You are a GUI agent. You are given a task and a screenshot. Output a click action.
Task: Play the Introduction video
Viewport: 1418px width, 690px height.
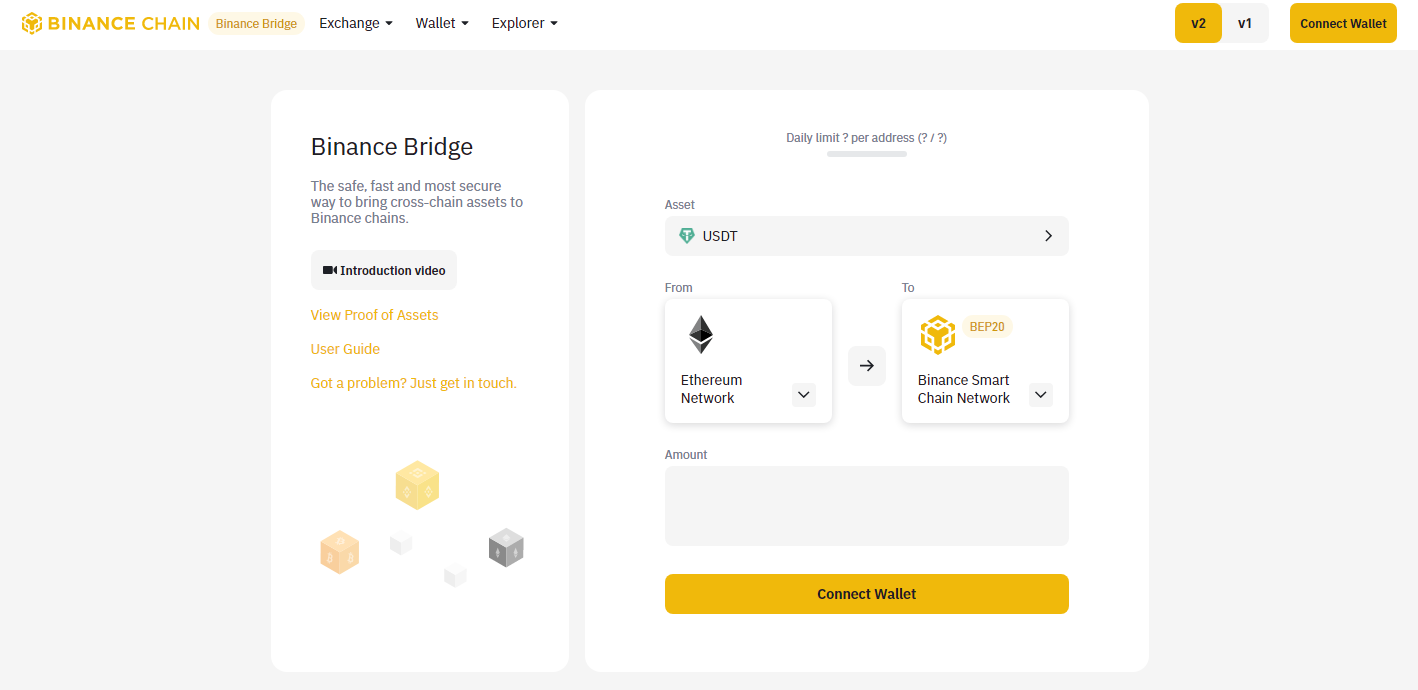pyautogui.click(x=384, y=270)
